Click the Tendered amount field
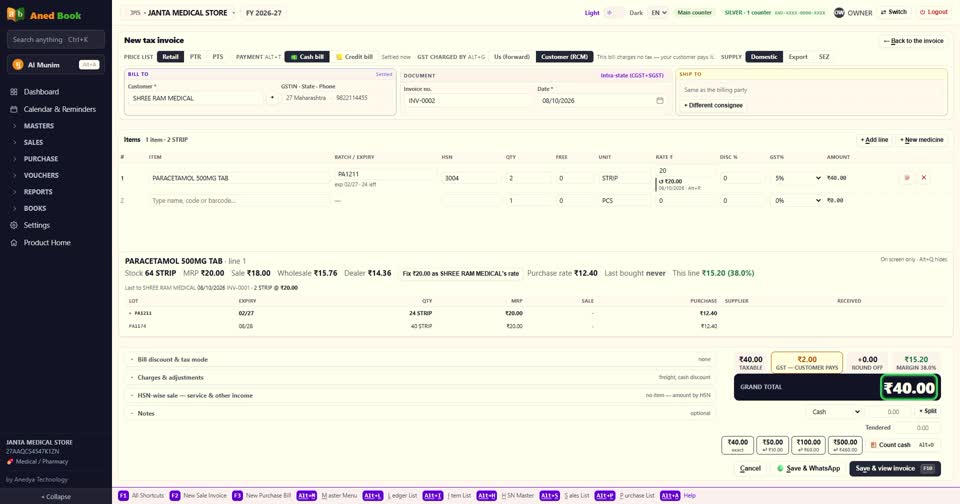The image size is (960, 504). [x=918, y=428]
